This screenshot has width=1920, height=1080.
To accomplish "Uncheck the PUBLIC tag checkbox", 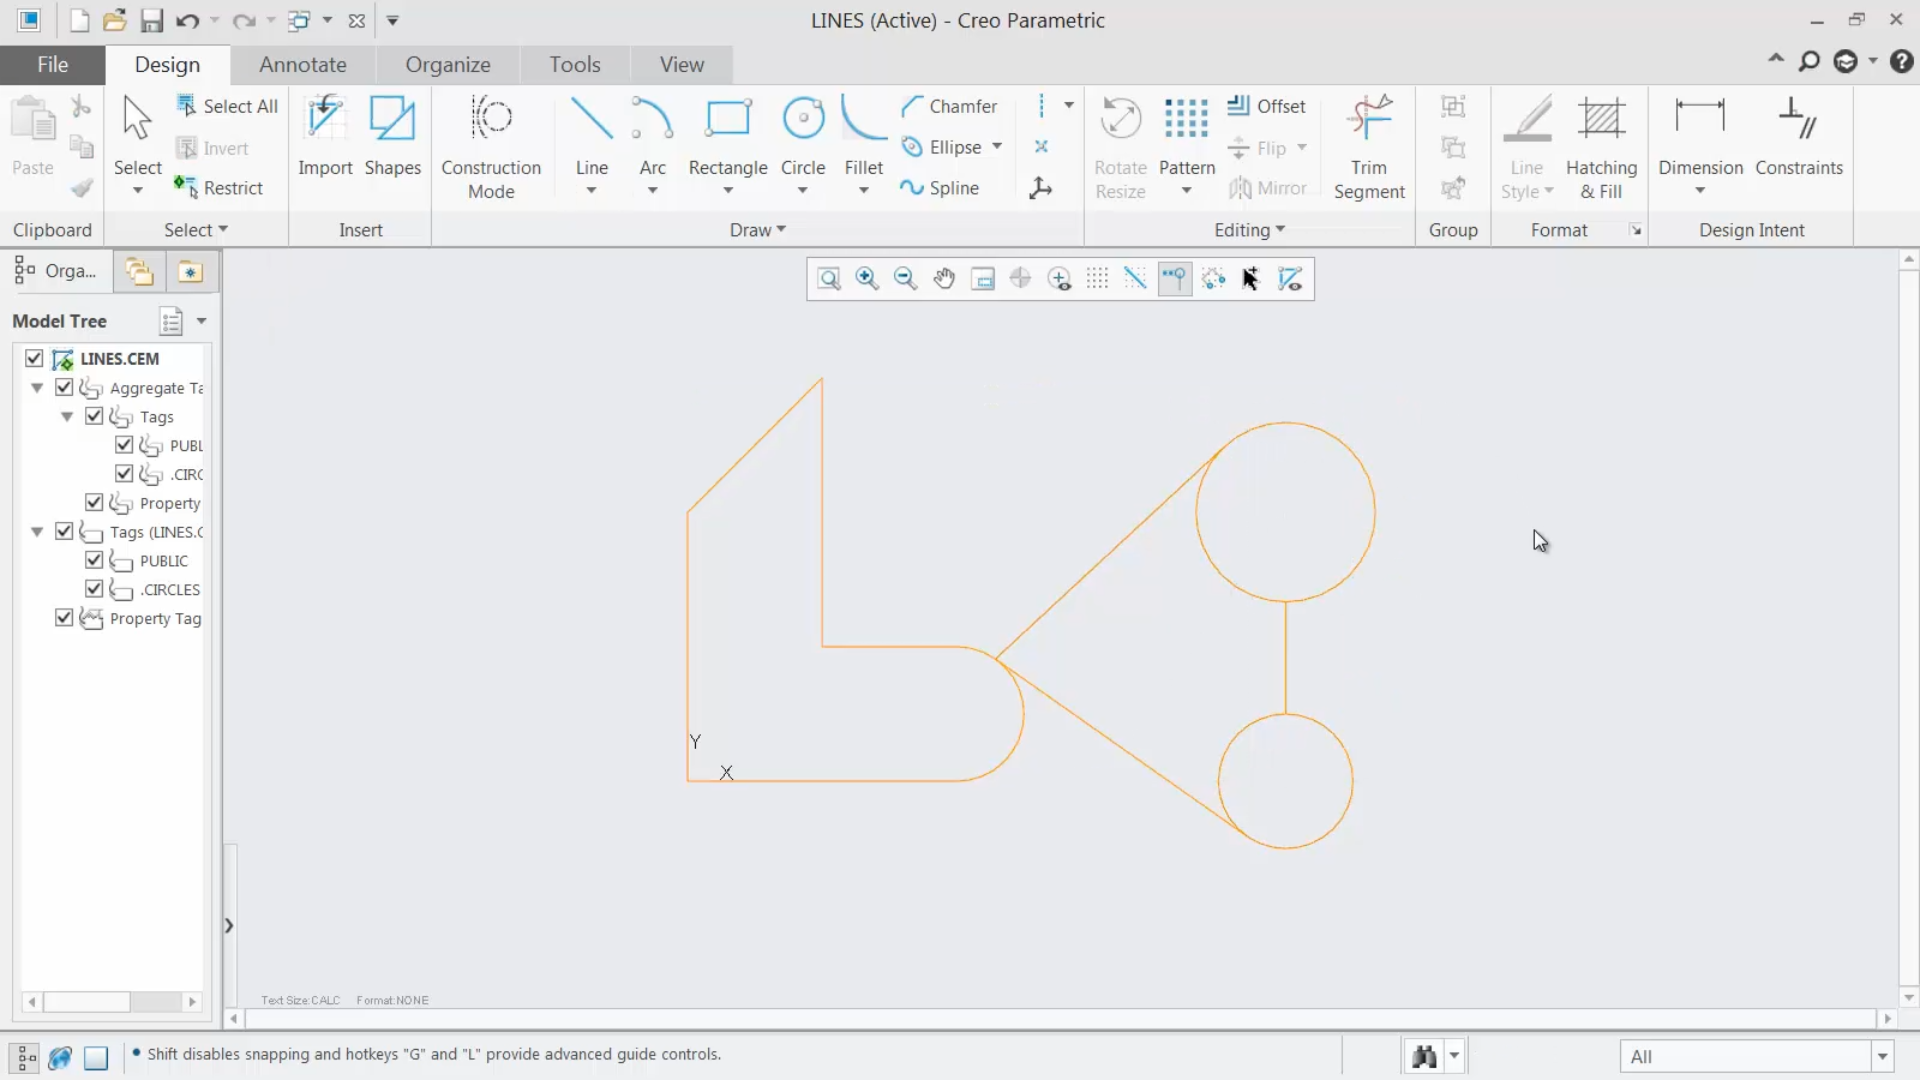I will [94, 560].
